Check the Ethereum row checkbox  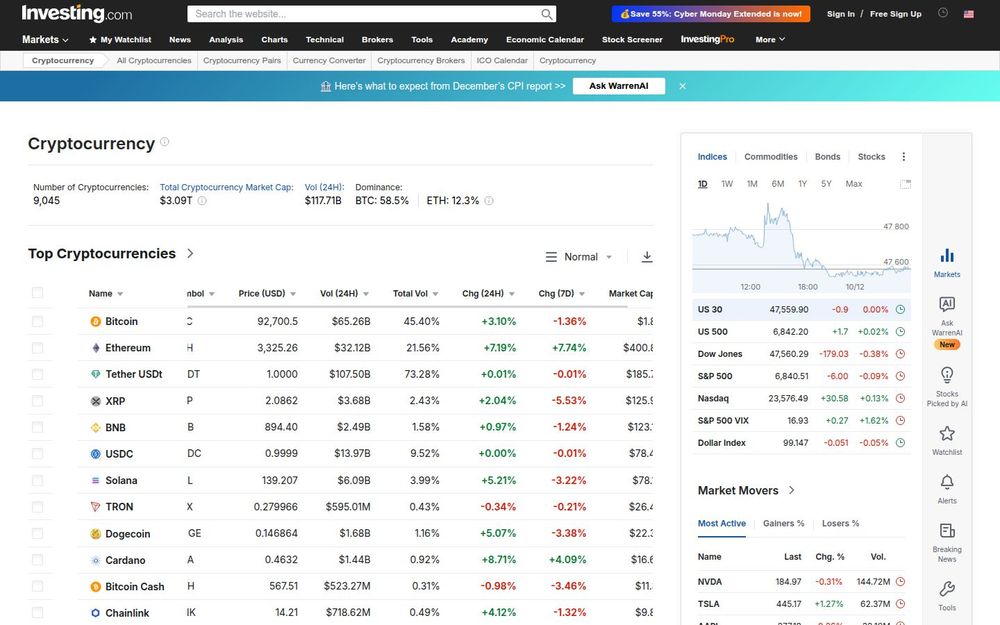pyautogui.click(x=38, y=348)
